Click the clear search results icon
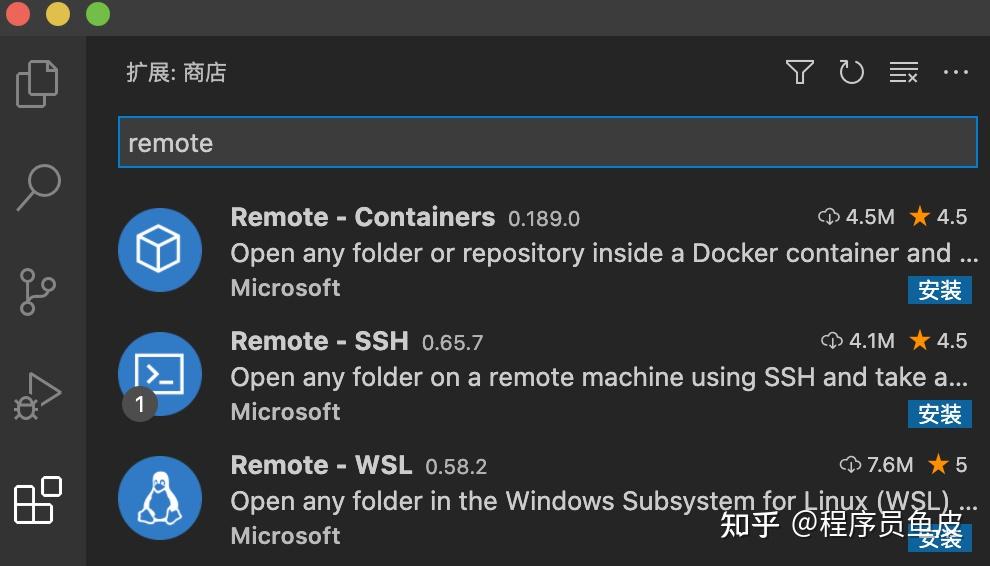 (x=904, y=72)
